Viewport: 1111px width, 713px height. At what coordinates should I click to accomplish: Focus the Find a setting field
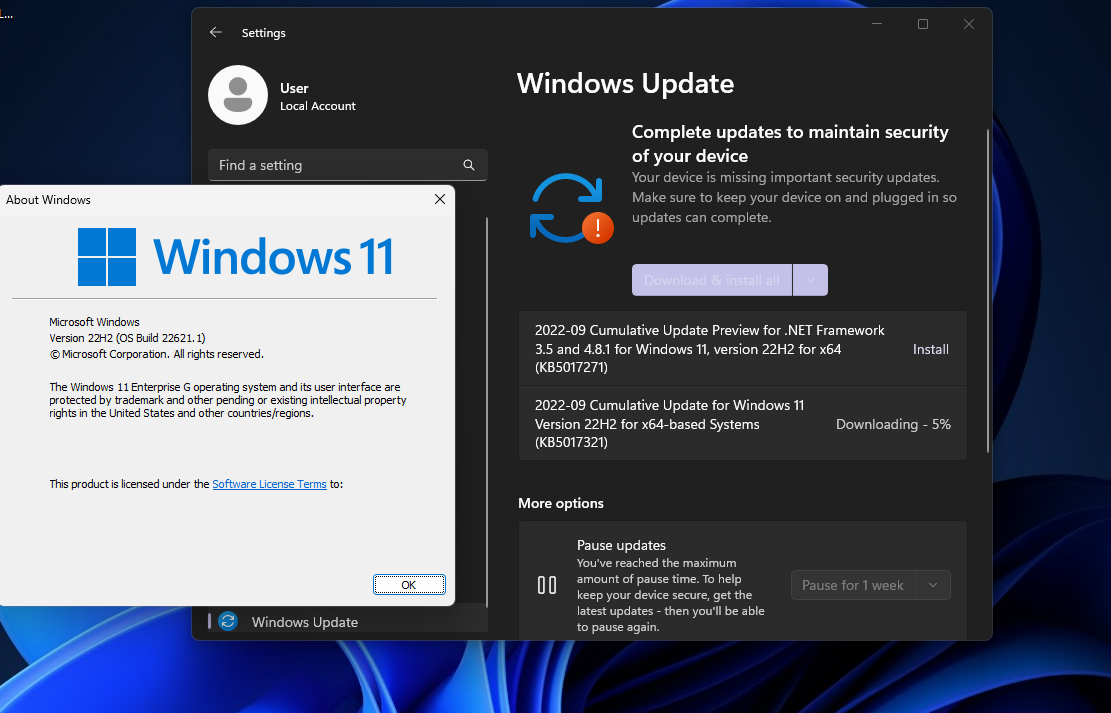[347, 165]
